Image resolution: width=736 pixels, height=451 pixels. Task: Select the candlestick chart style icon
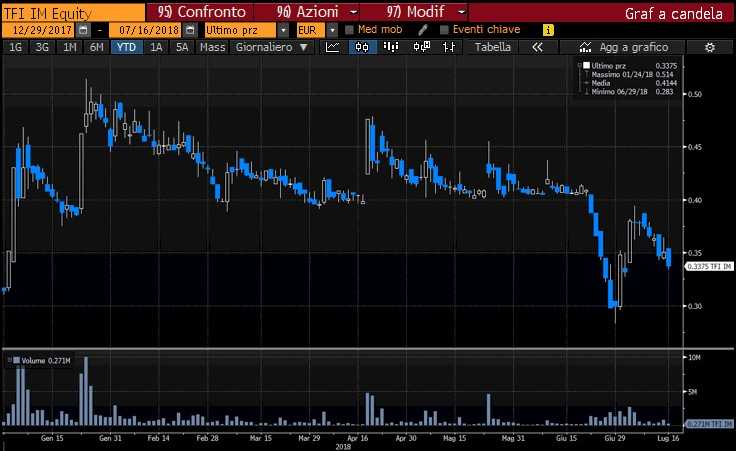point(363,47)
